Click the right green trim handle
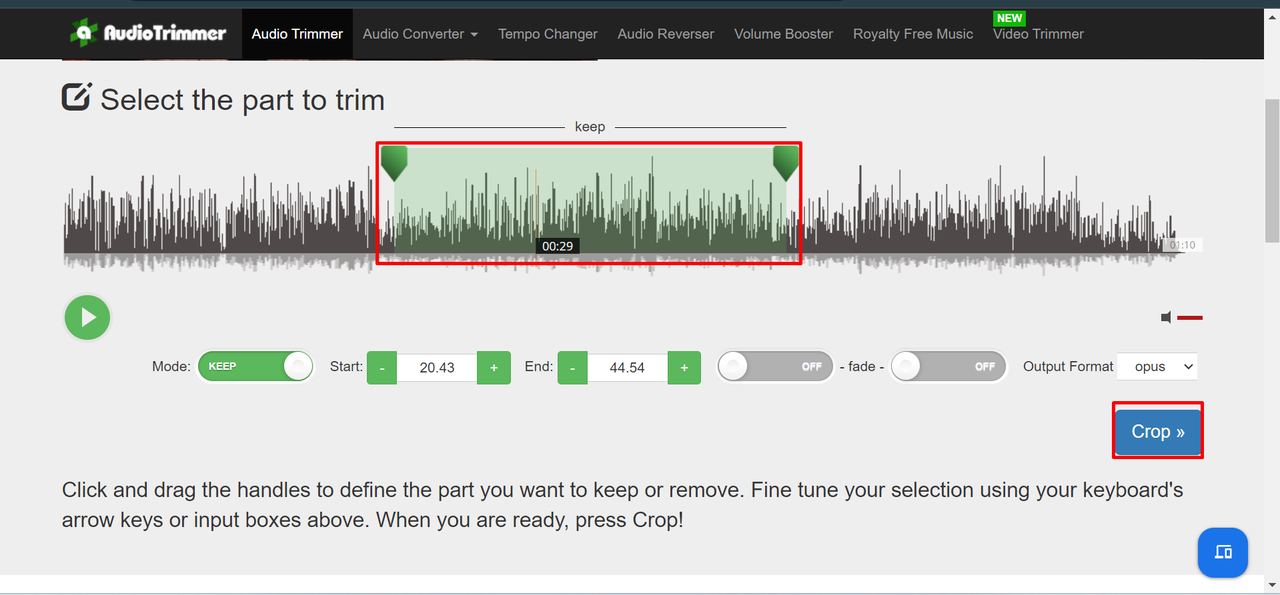This screenshot has height=595, width=1280. point(786,162)
